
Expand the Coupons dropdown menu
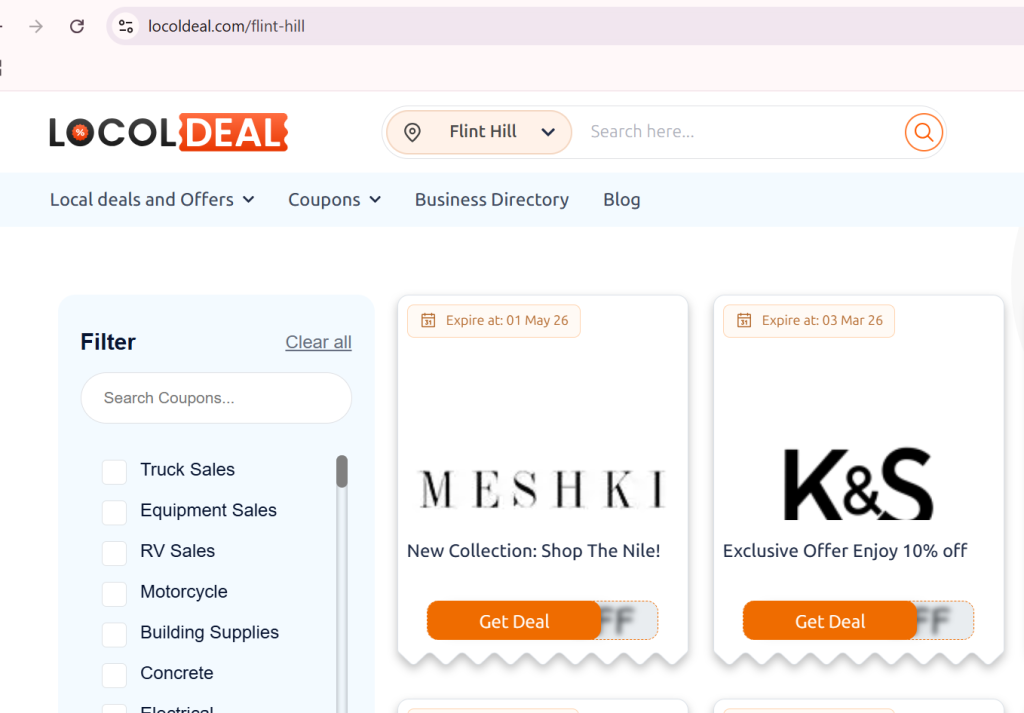pyautogui.click(x=334, y=200)
